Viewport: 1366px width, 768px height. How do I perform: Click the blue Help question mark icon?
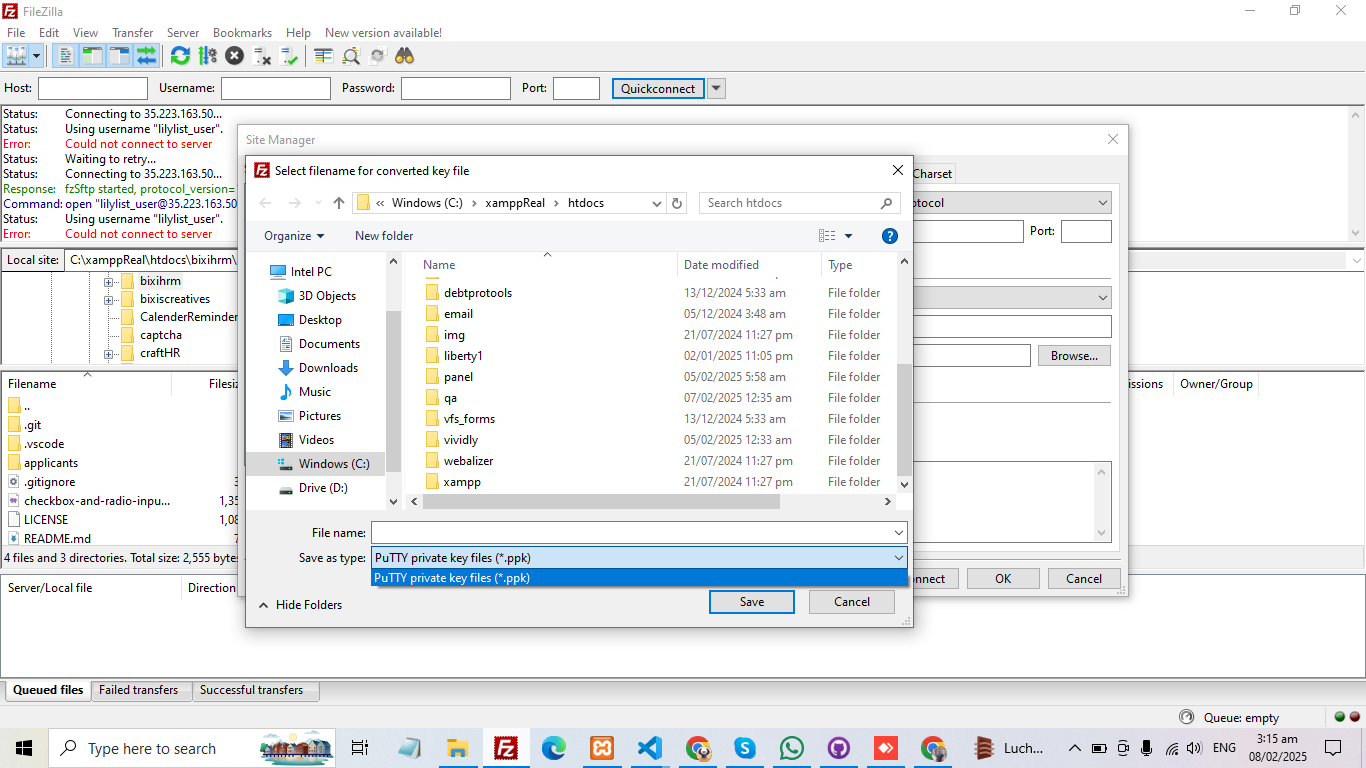(889, 236)
